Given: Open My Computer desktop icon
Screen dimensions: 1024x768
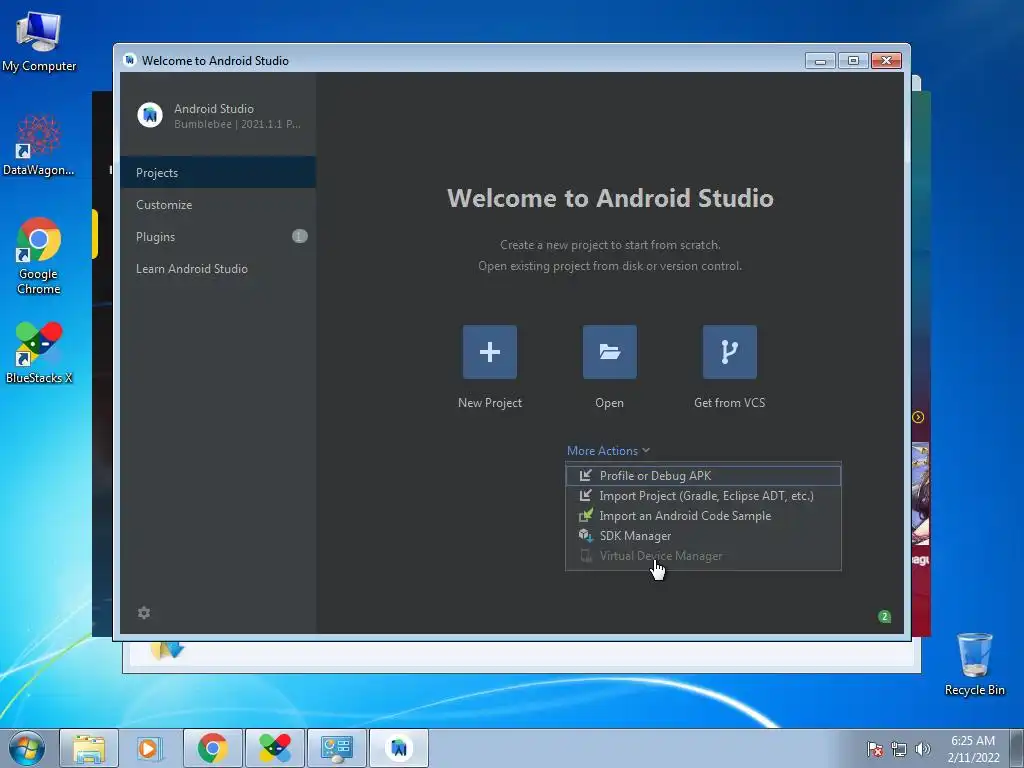Looking at the screenshot, I should coord(39,40).
